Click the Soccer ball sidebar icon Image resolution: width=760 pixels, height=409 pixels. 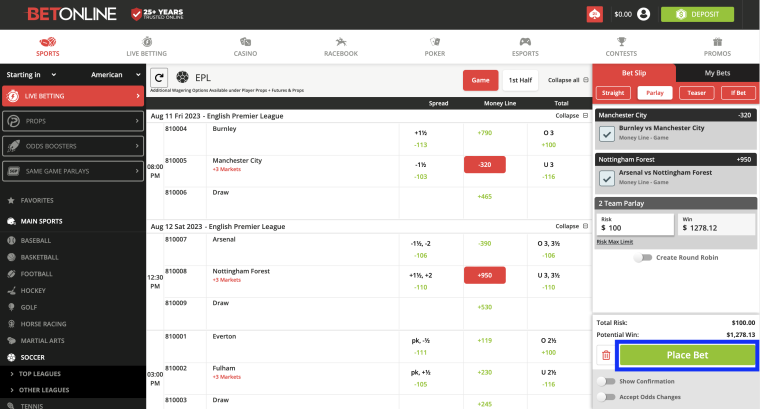(11, 358)
